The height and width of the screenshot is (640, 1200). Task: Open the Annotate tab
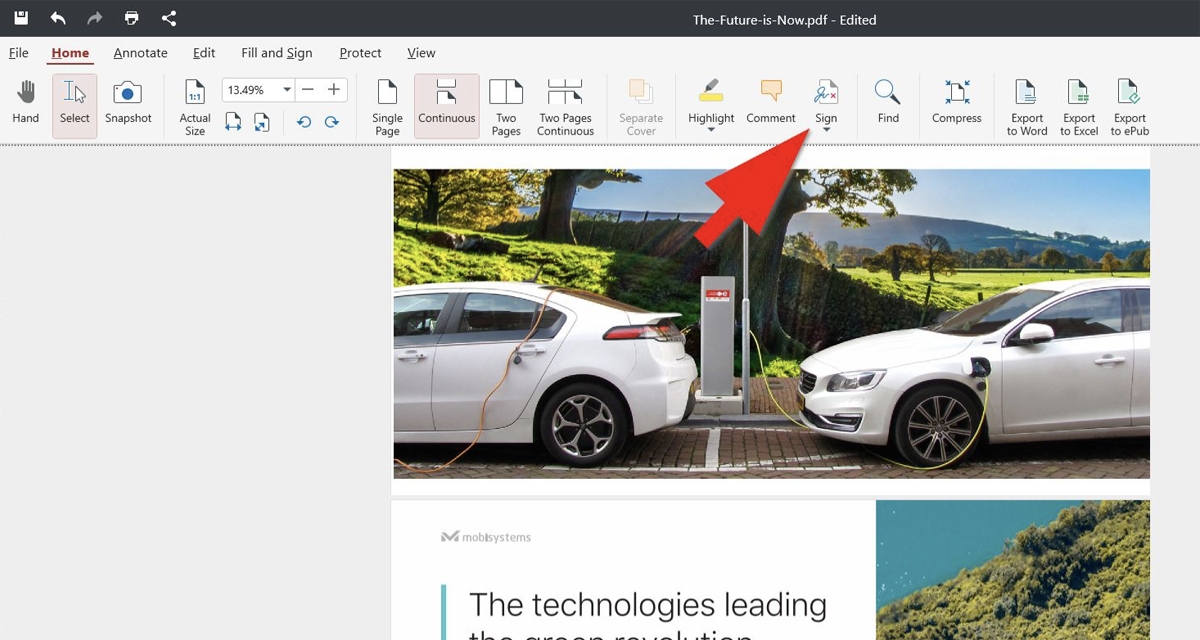coord(140,53)
